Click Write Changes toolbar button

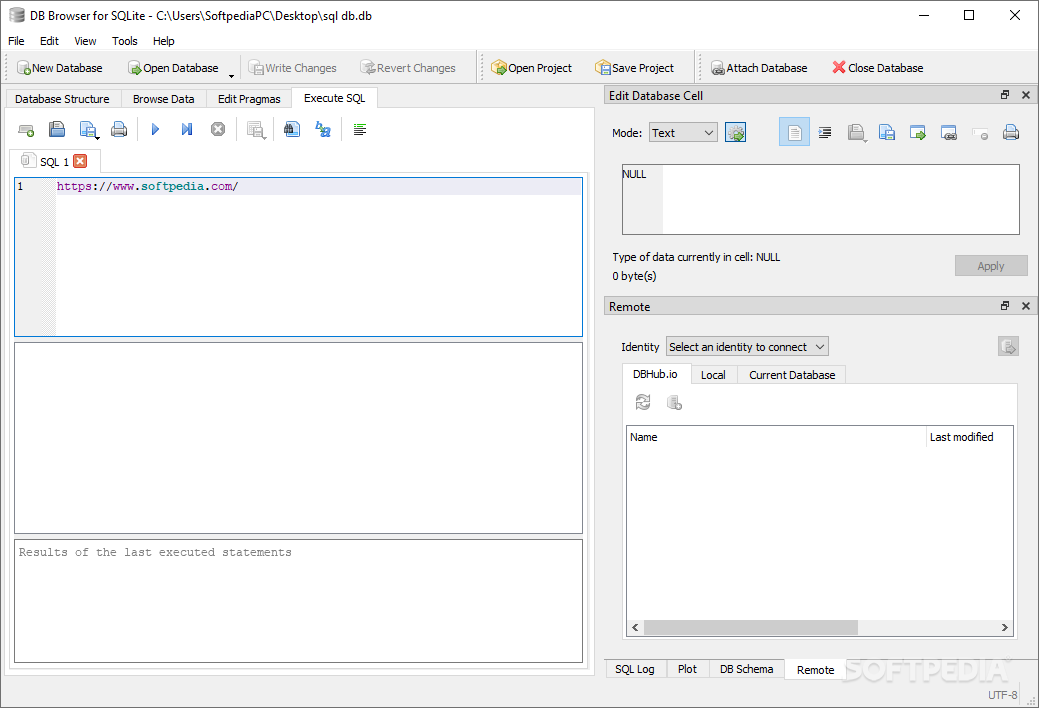coord(292,68)
